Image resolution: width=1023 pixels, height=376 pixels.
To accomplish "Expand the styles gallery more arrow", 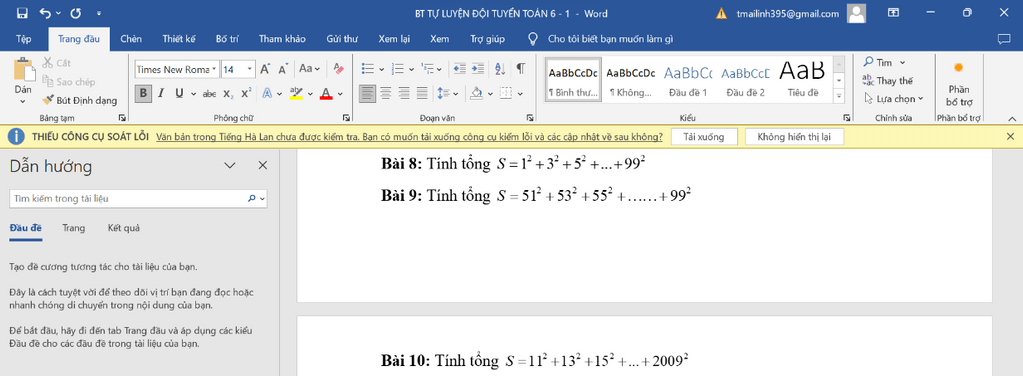I will [840, 96].
